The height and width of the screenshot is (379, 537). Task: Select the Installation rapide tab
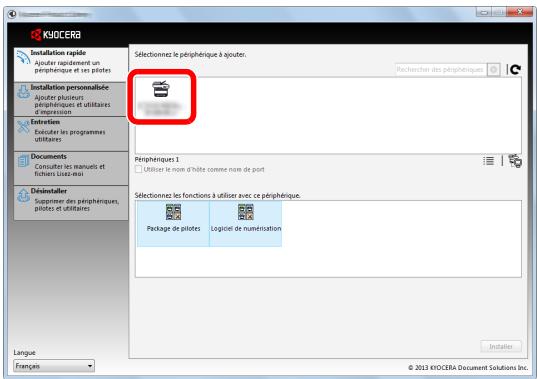pyautogui.click(x=71, y=64)
